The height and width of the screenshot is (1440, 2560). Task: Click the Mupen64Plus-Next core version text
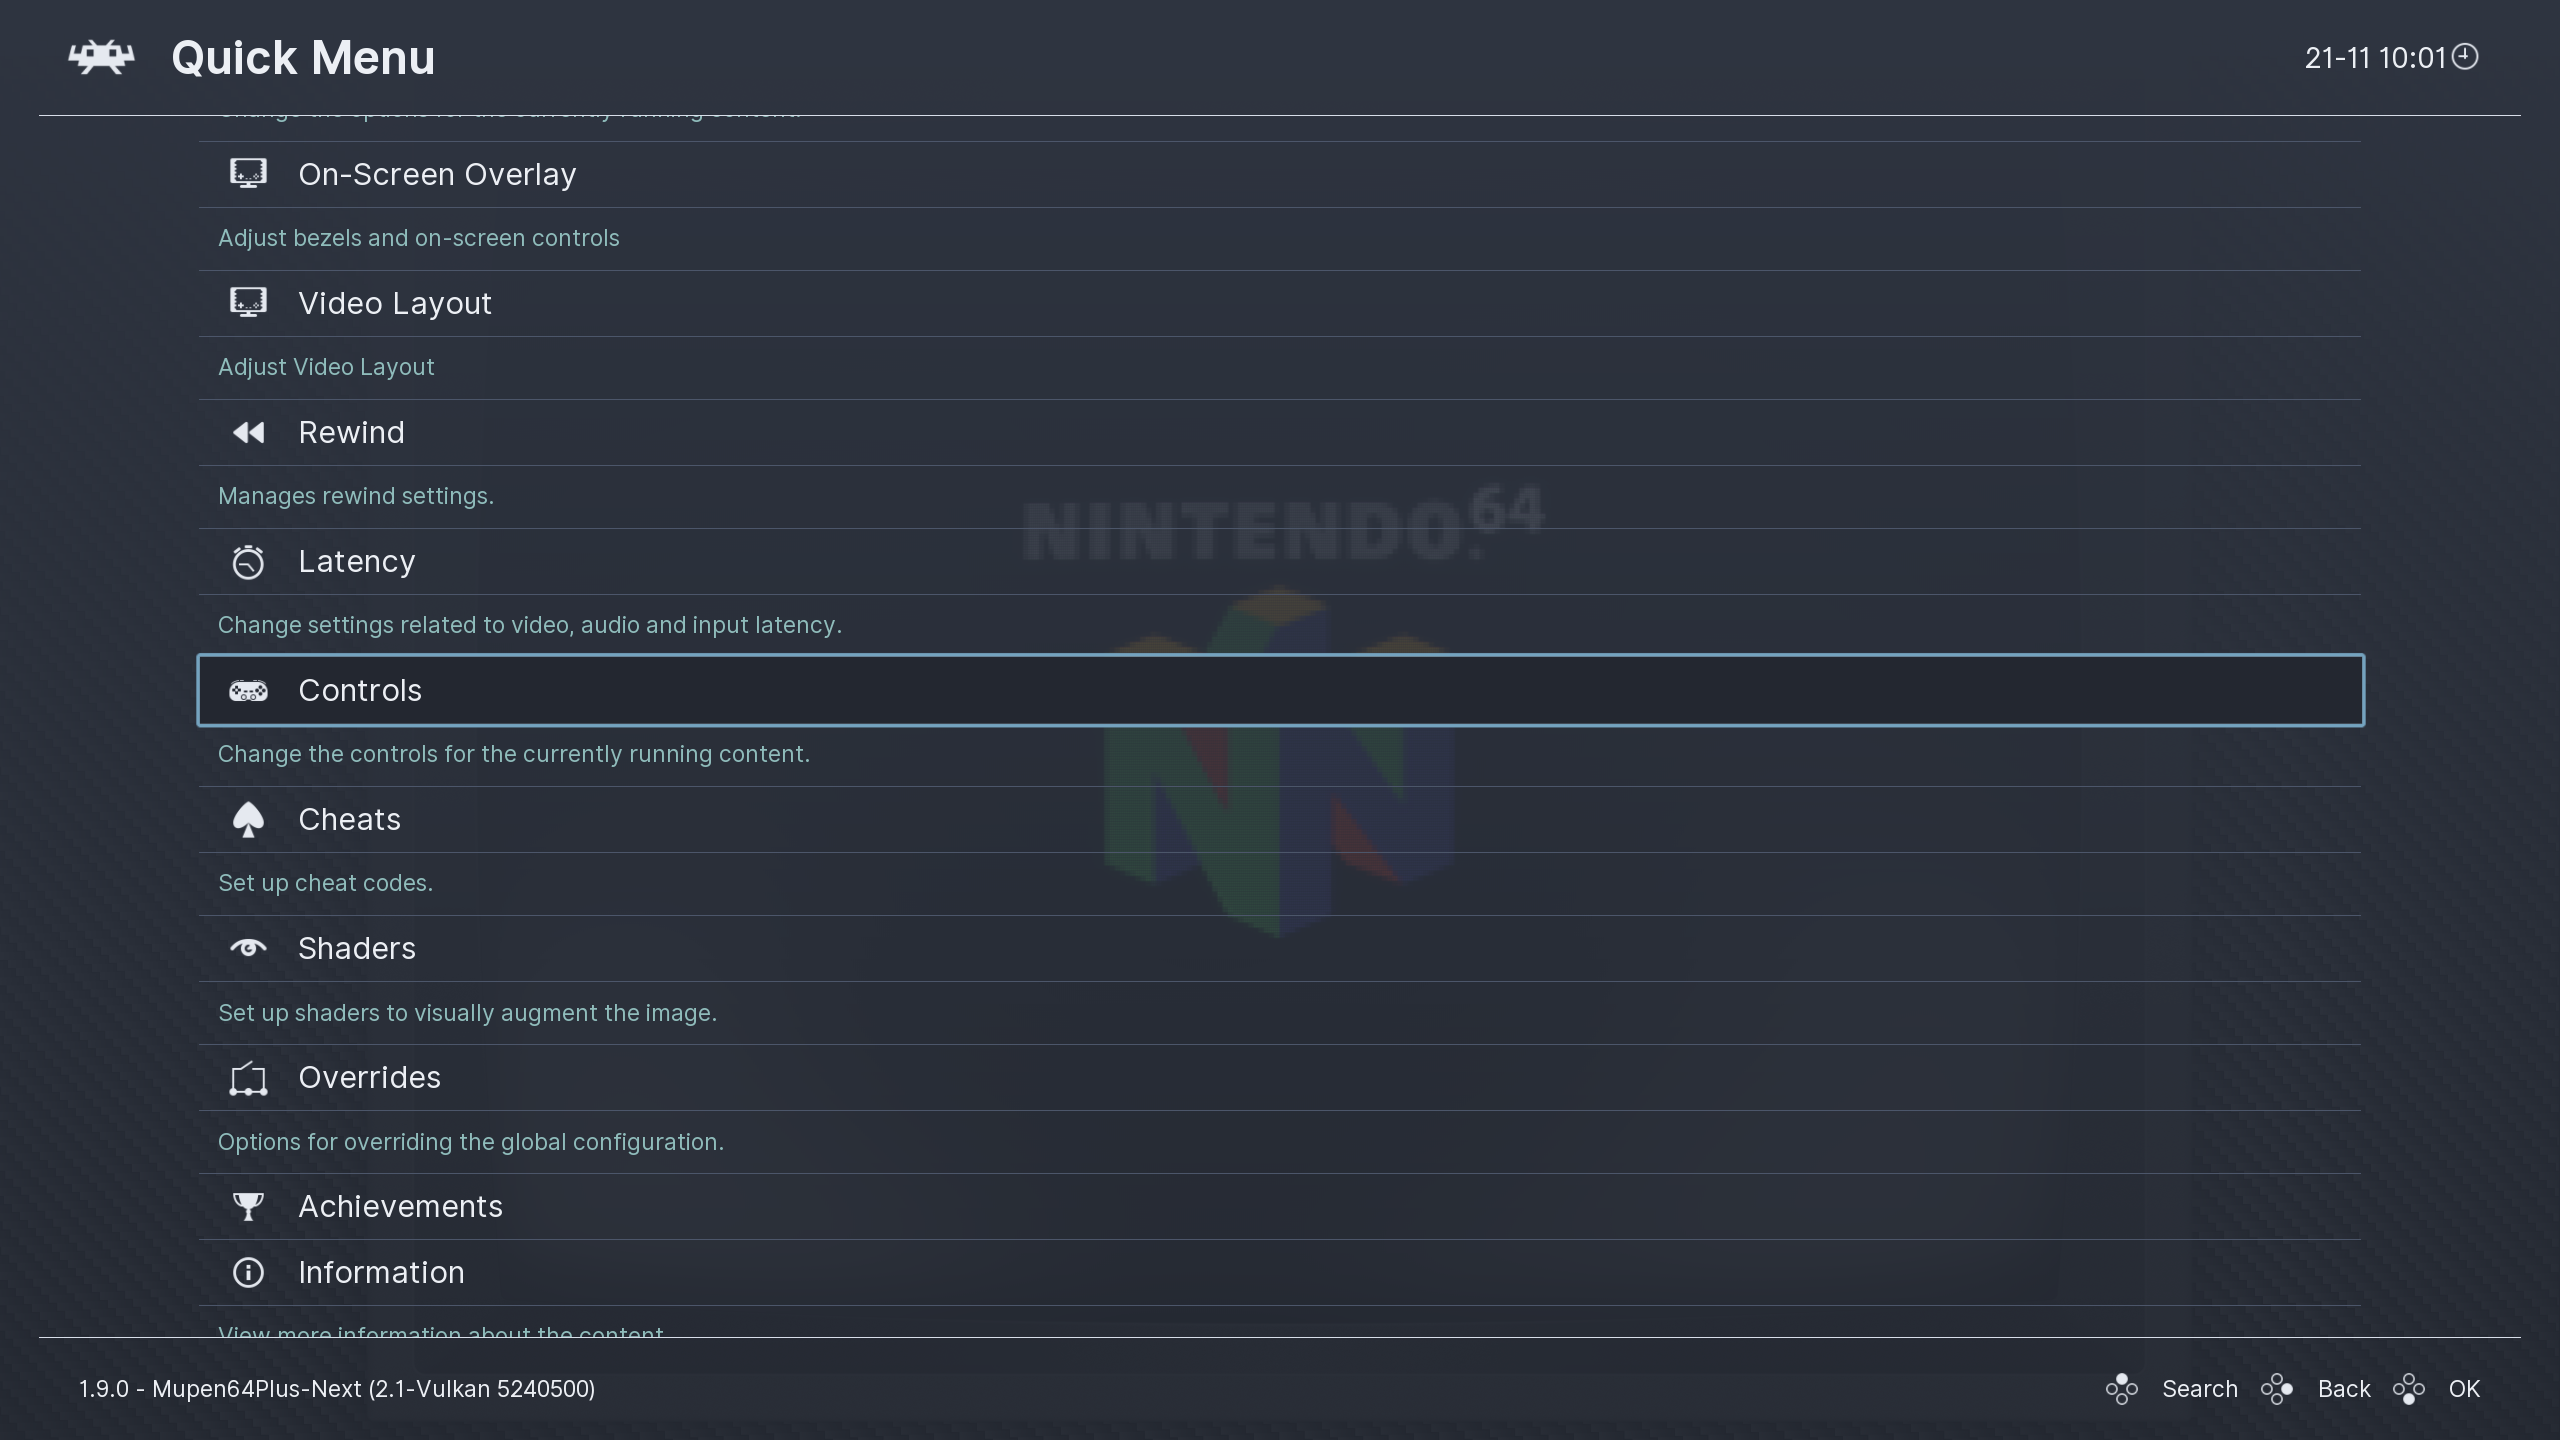(x=337, y=1389)
